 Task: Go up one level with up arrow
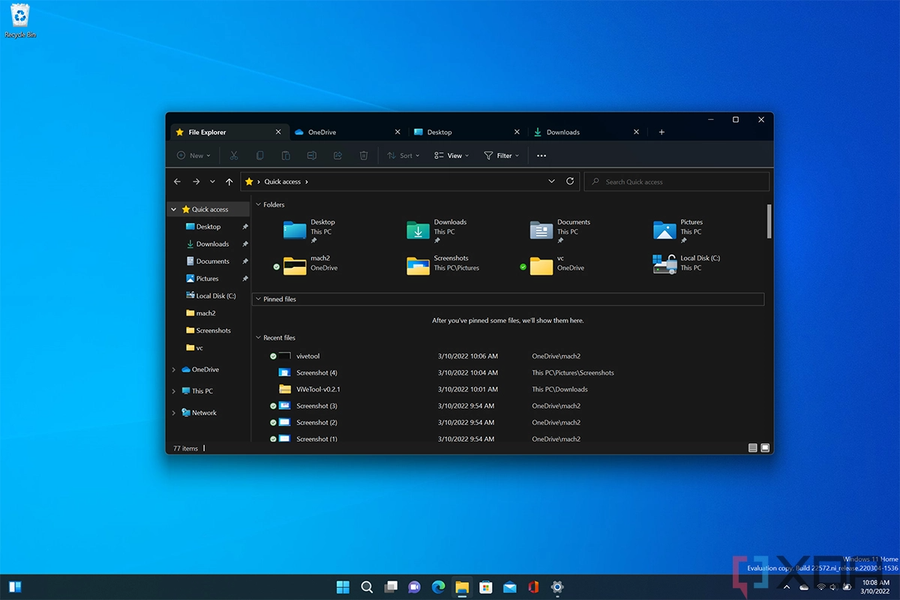(x=229, y=181)
